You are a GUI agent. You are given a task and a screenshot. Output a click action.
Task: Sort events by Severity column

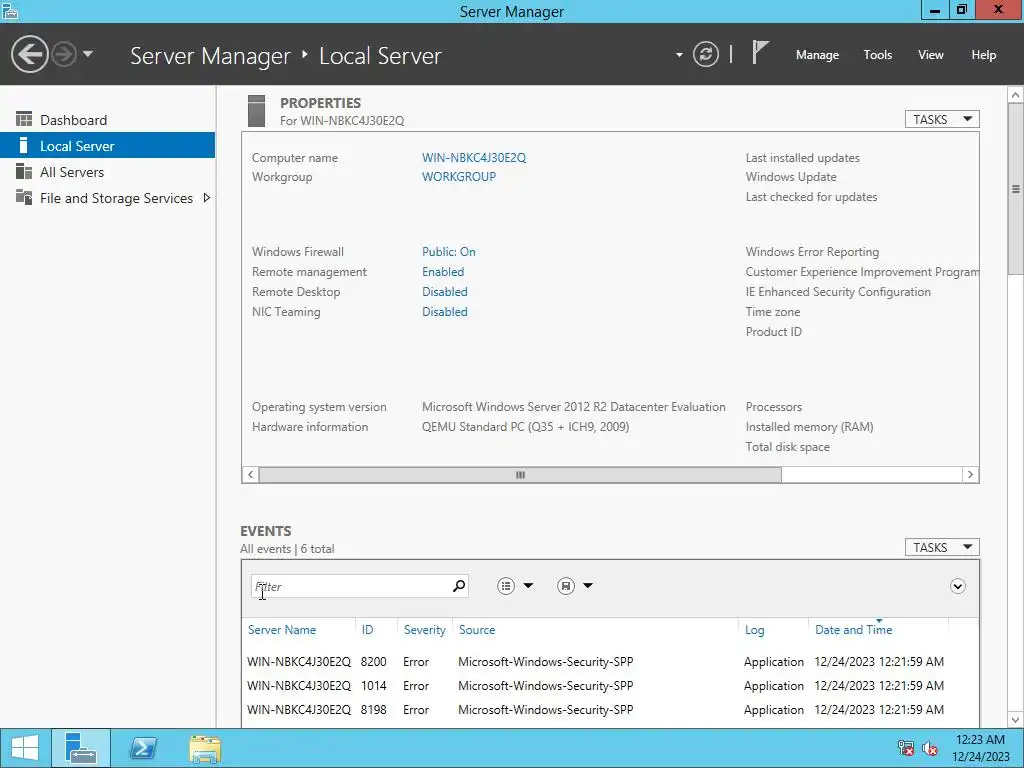tap(424, 630)
